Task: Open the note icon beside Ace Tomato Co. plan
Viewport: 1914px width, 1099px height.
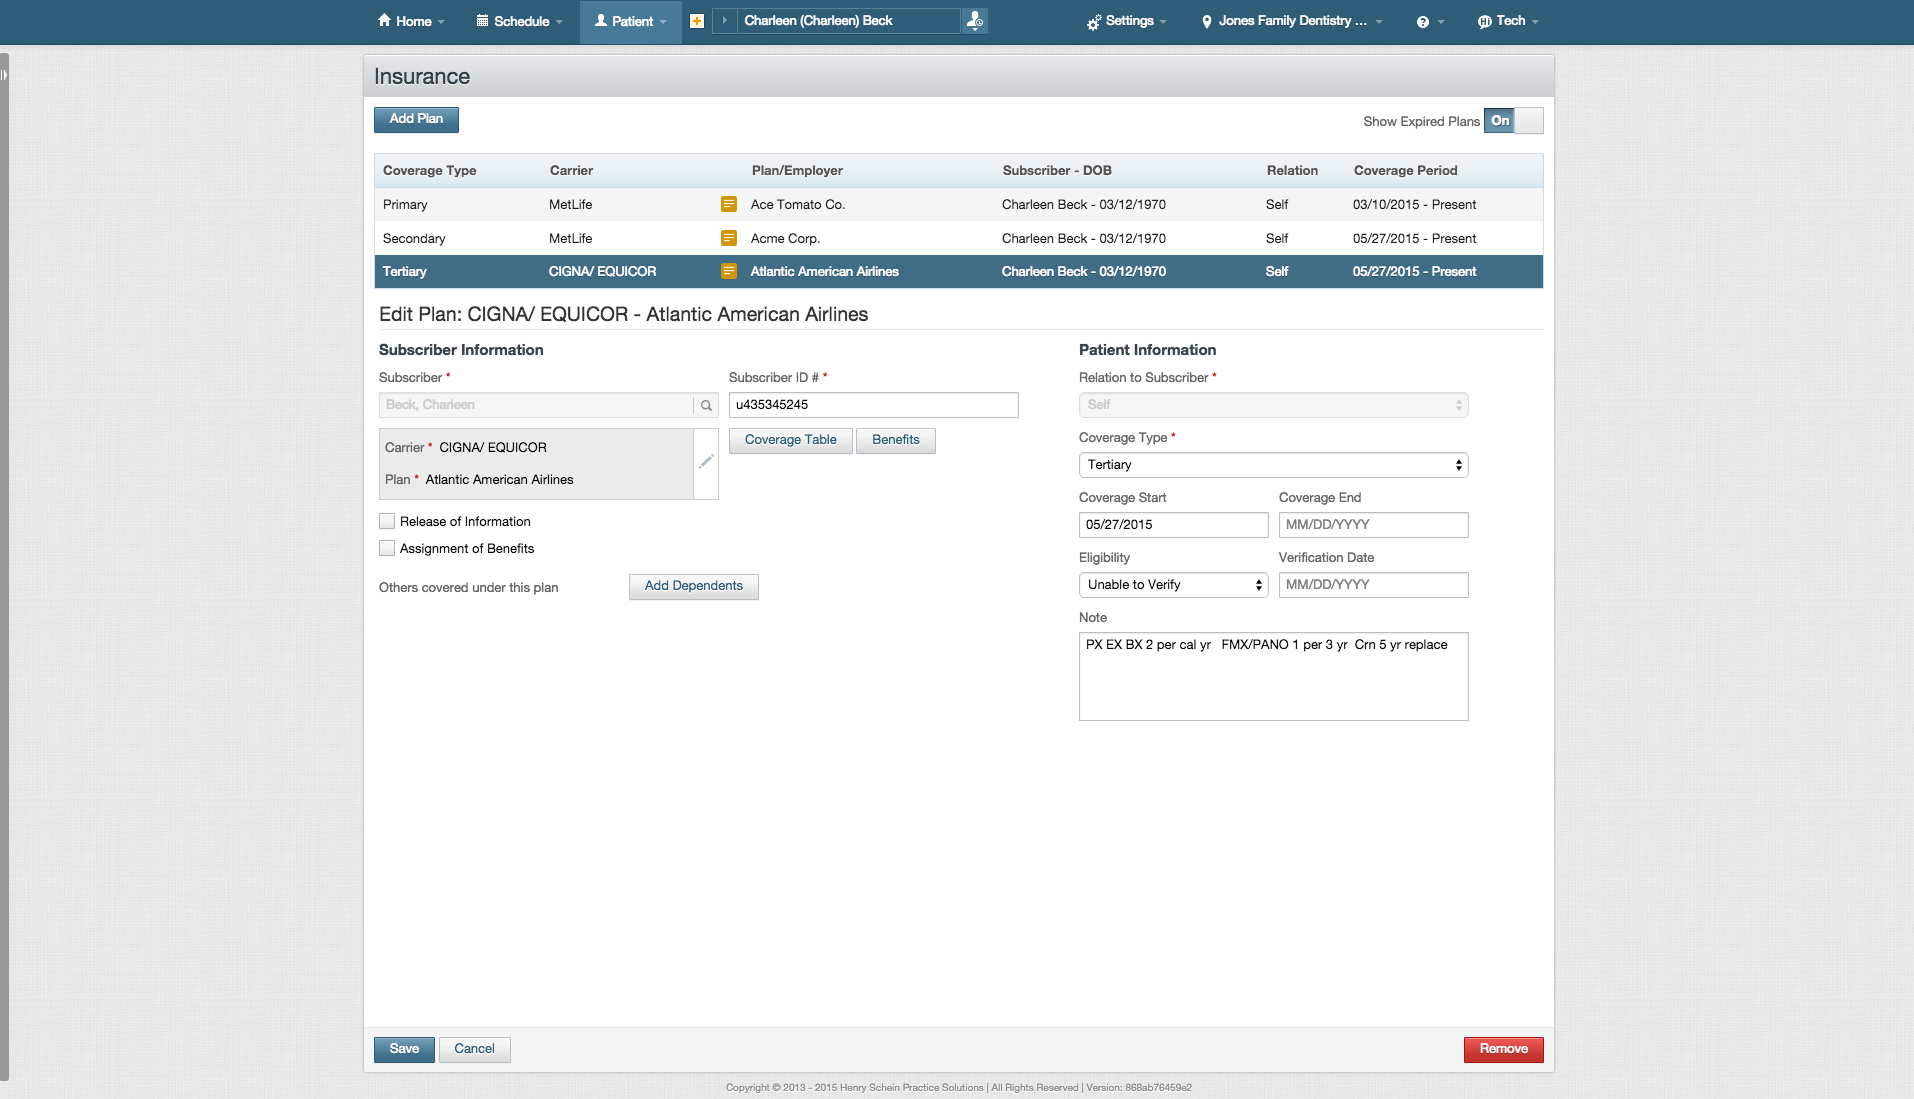Action: pos(729,204)
